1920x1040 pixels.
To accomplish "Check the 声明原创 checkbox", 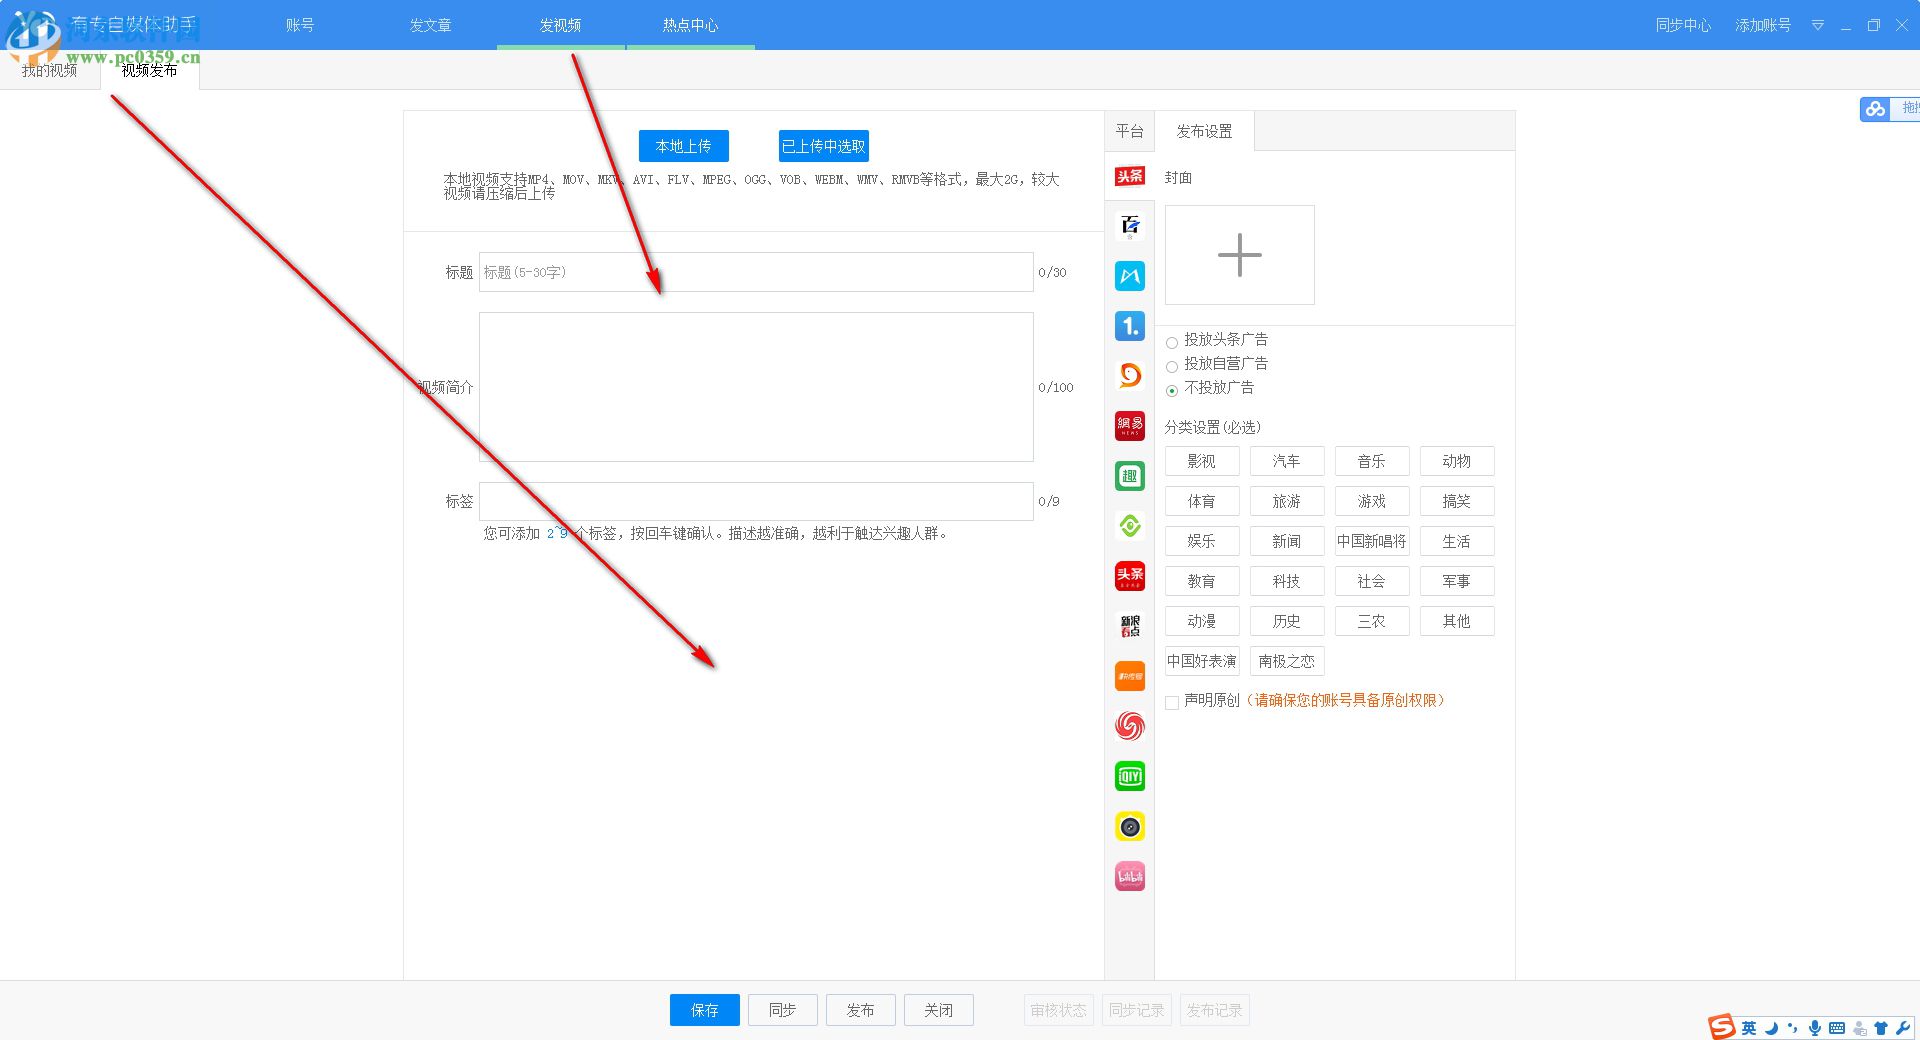I will pos(1171,702).
